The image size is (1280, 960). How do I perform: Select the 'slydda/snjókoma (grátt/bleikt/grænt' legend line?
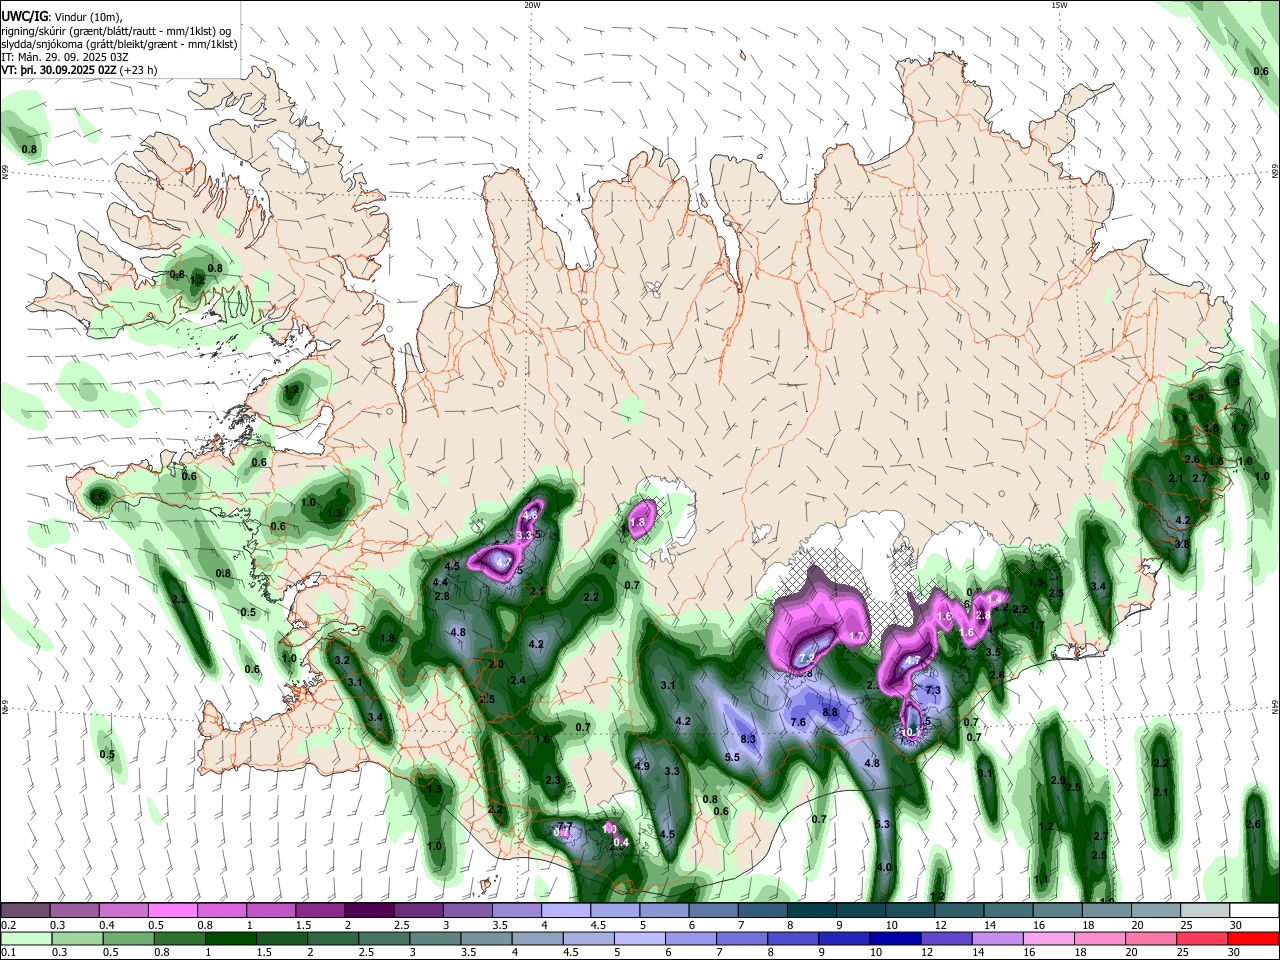pyautogui.click(x=119, y=44)
